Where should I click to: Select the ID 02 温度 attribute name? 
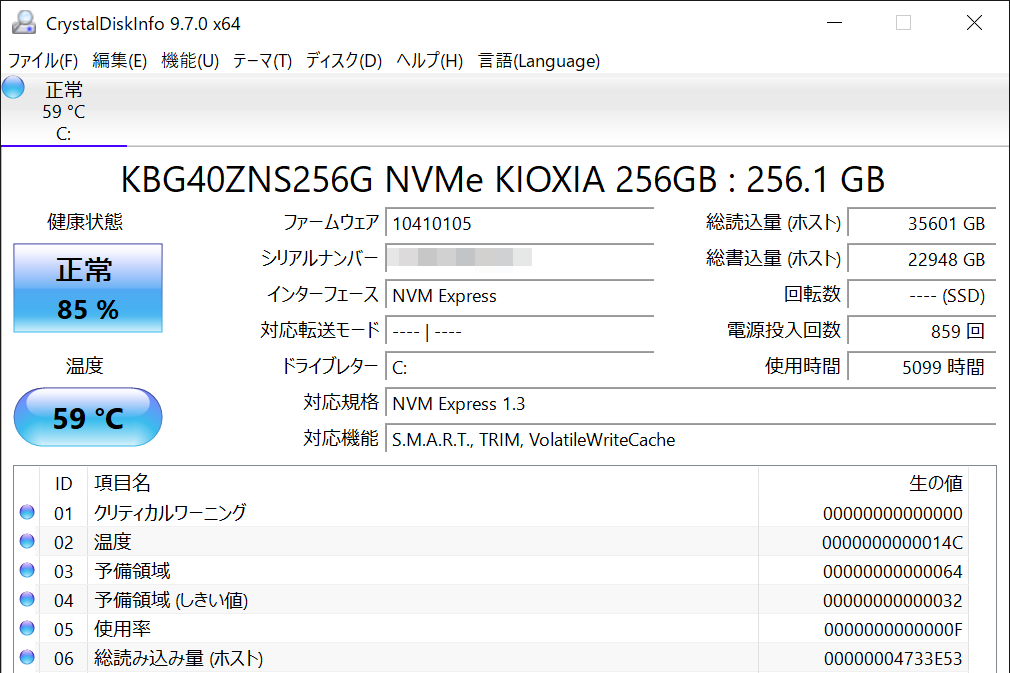pos(113,542)
